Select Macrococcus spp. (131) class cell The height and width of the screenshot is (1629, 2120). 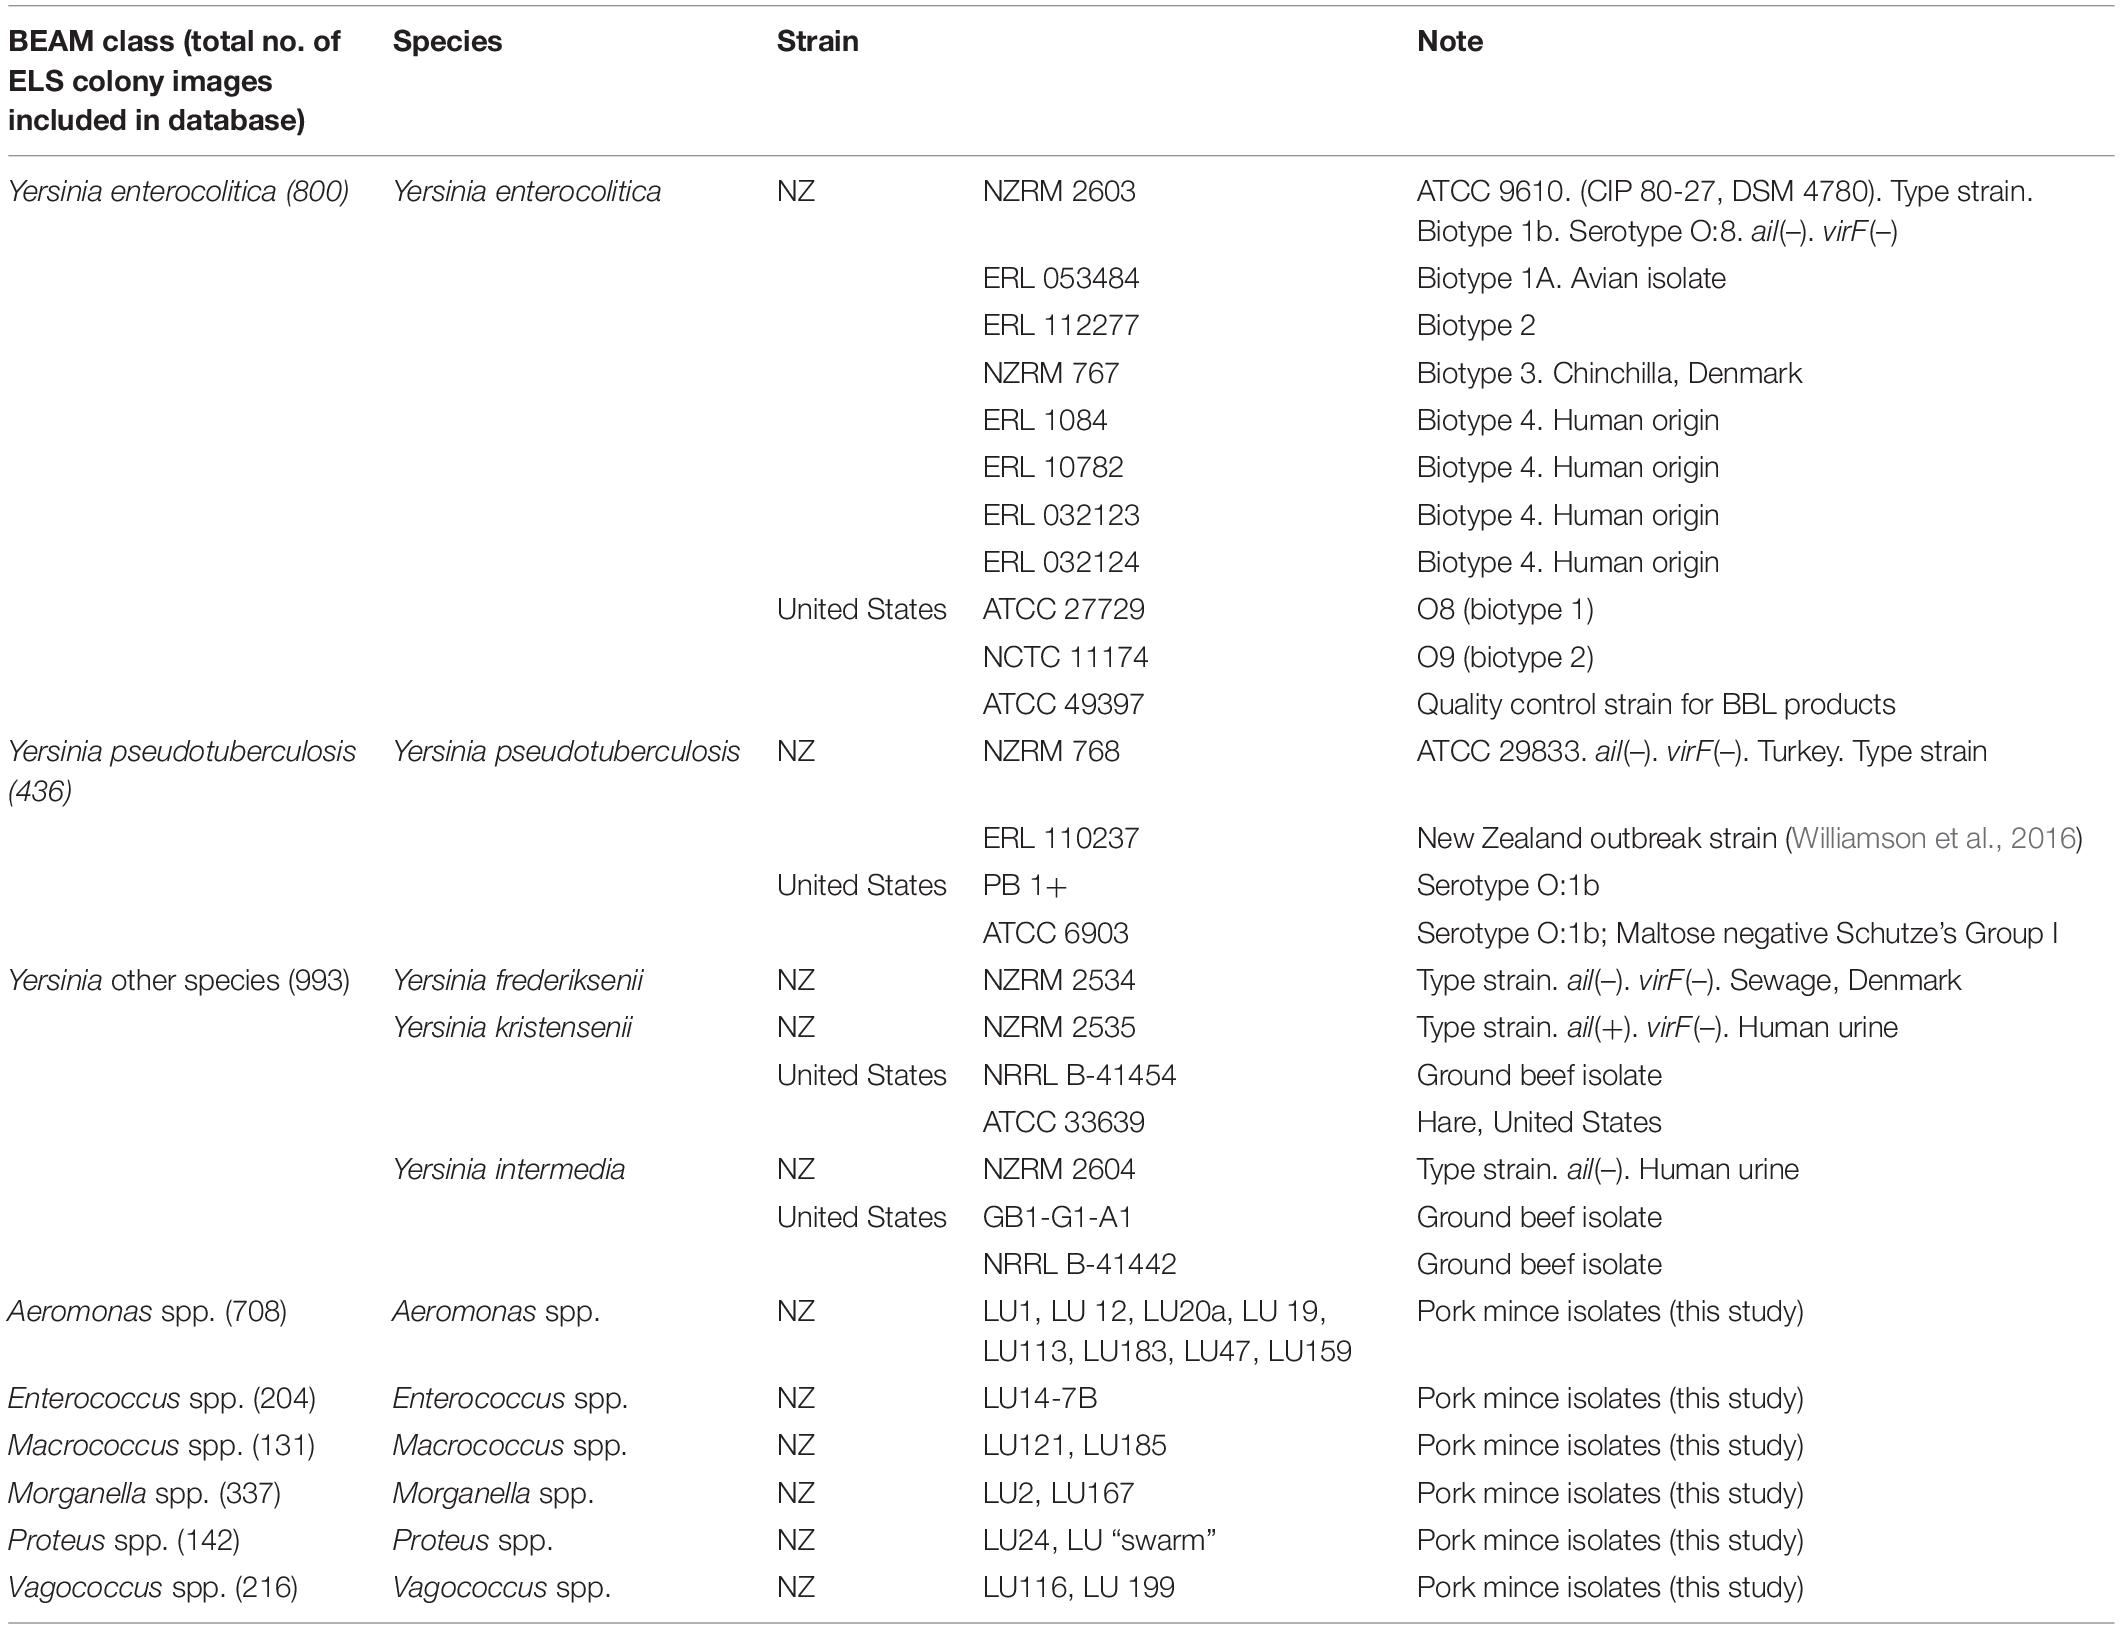click(160, 1445)
